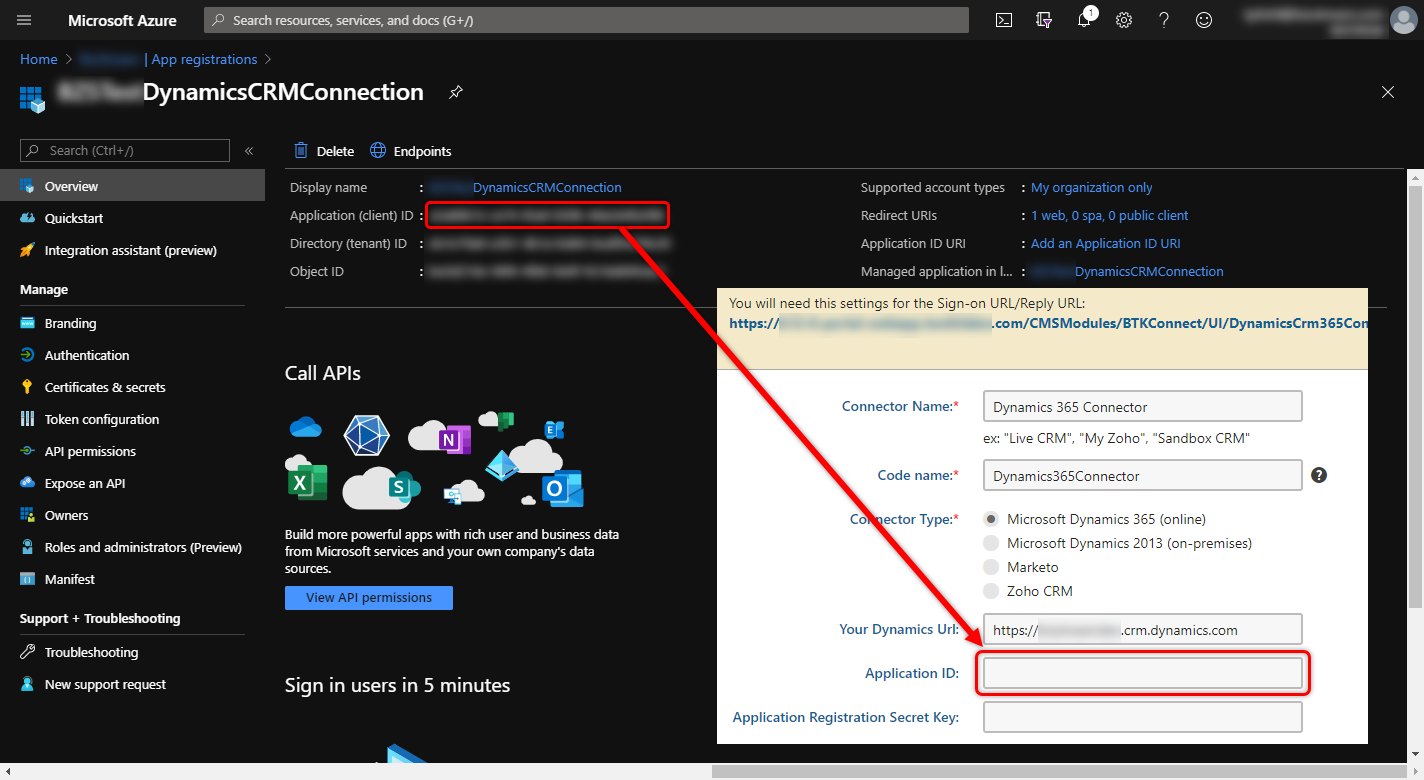Viewport: 1424px width, 780px height.
Task: Go to Authentication settings
Action: click(132, 355)
